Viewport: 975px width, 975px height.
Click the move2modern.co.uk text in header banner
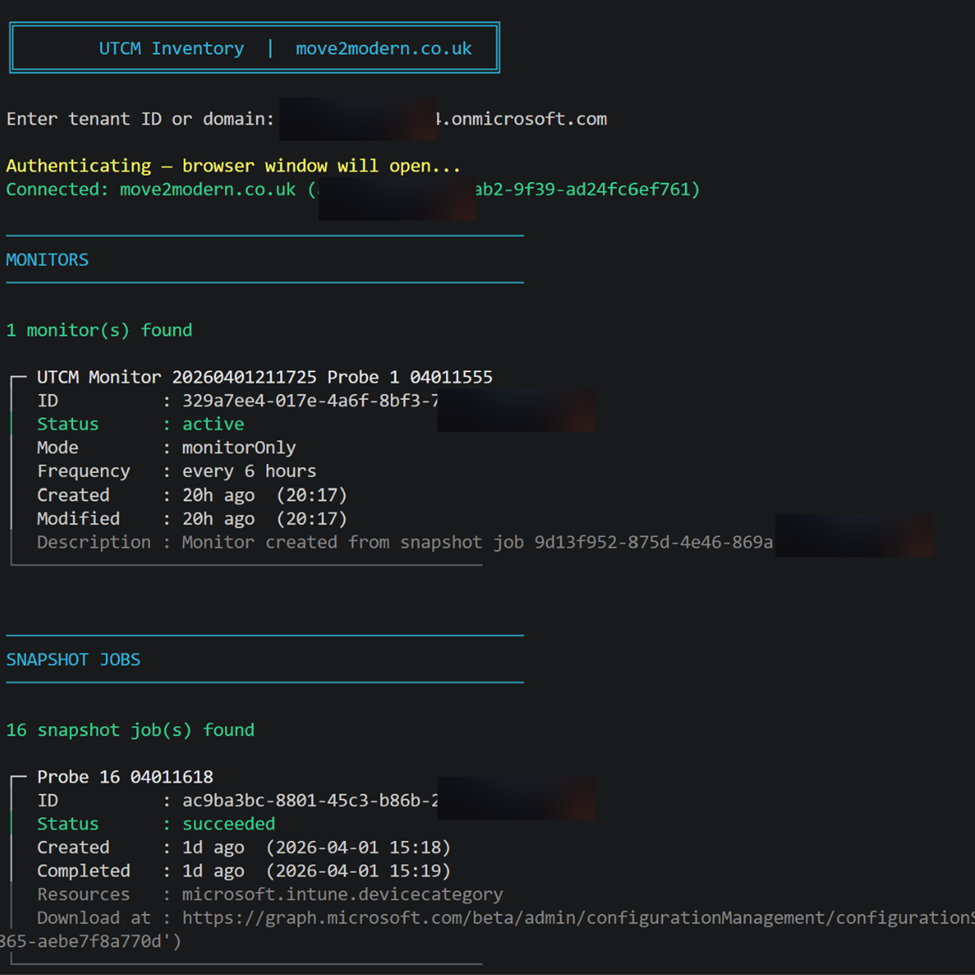click(x=383, y=49)
